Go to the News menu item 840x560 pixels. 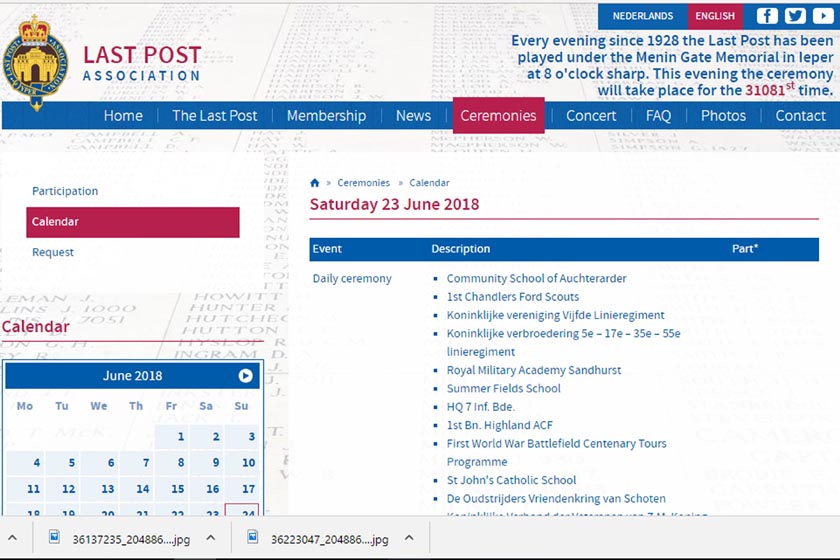click(x=414, y=116)
